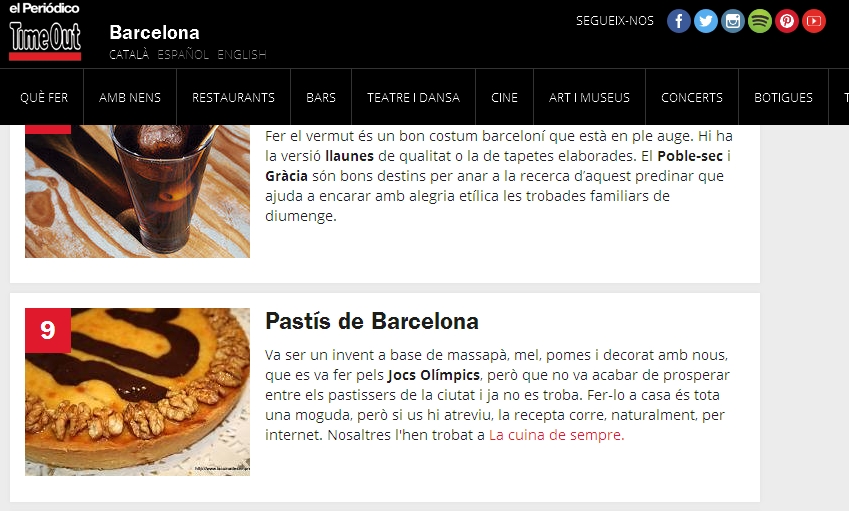Click the el Periódico logo
Screen dimensions: 849x511
(x=44, y=8)
